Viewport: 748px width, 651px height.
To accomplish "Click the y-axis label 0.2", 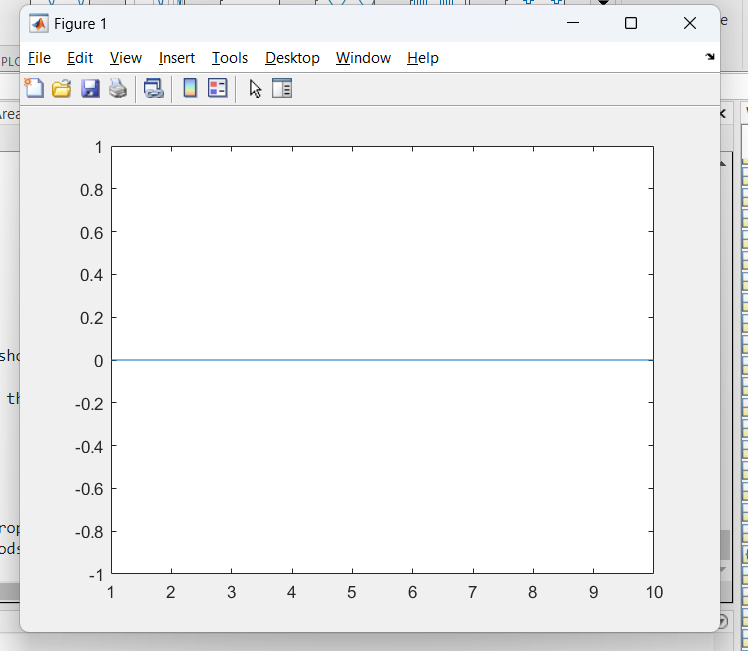I will click(92, 318).
